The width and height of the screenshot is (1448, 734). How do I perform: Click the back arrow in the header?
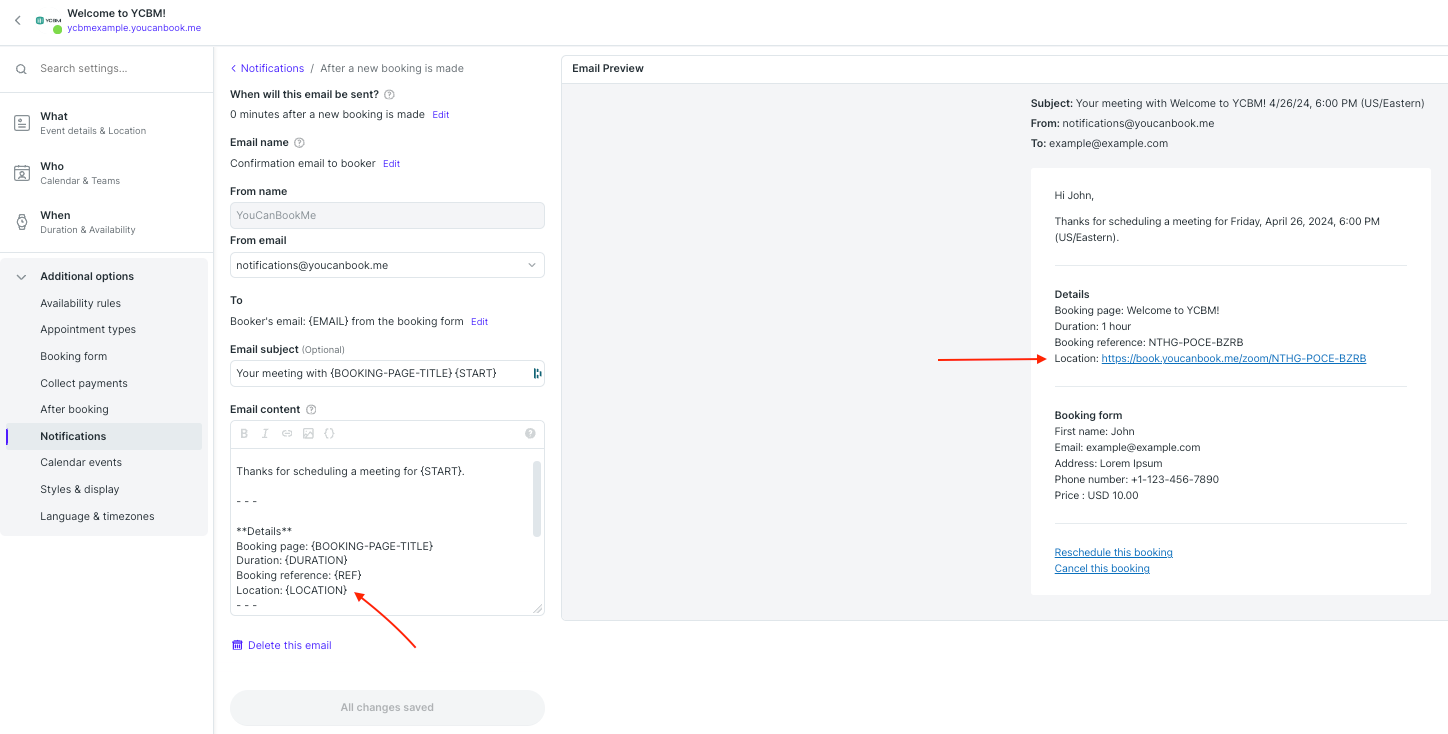17,20
